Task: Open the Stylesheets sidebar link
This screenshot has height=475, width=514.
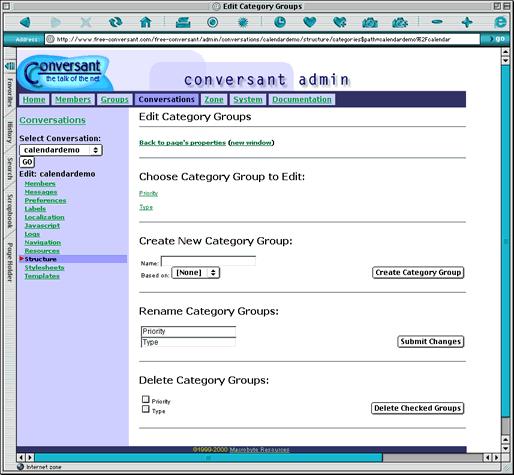Action: (44, 268)
